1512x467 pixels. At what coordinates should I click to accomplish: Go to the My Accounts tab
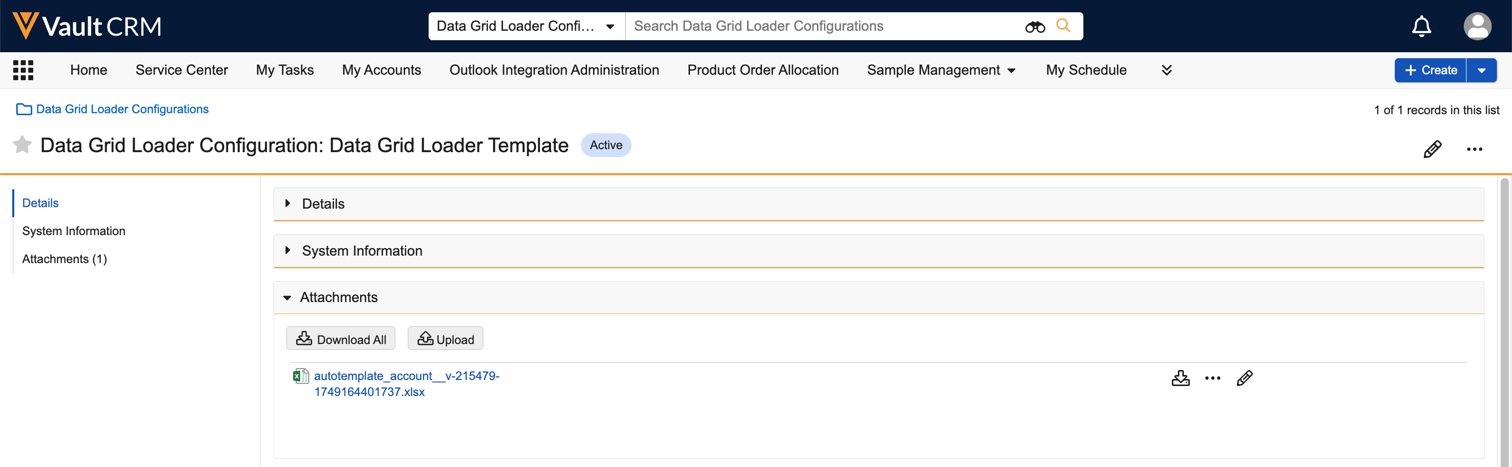381,70
